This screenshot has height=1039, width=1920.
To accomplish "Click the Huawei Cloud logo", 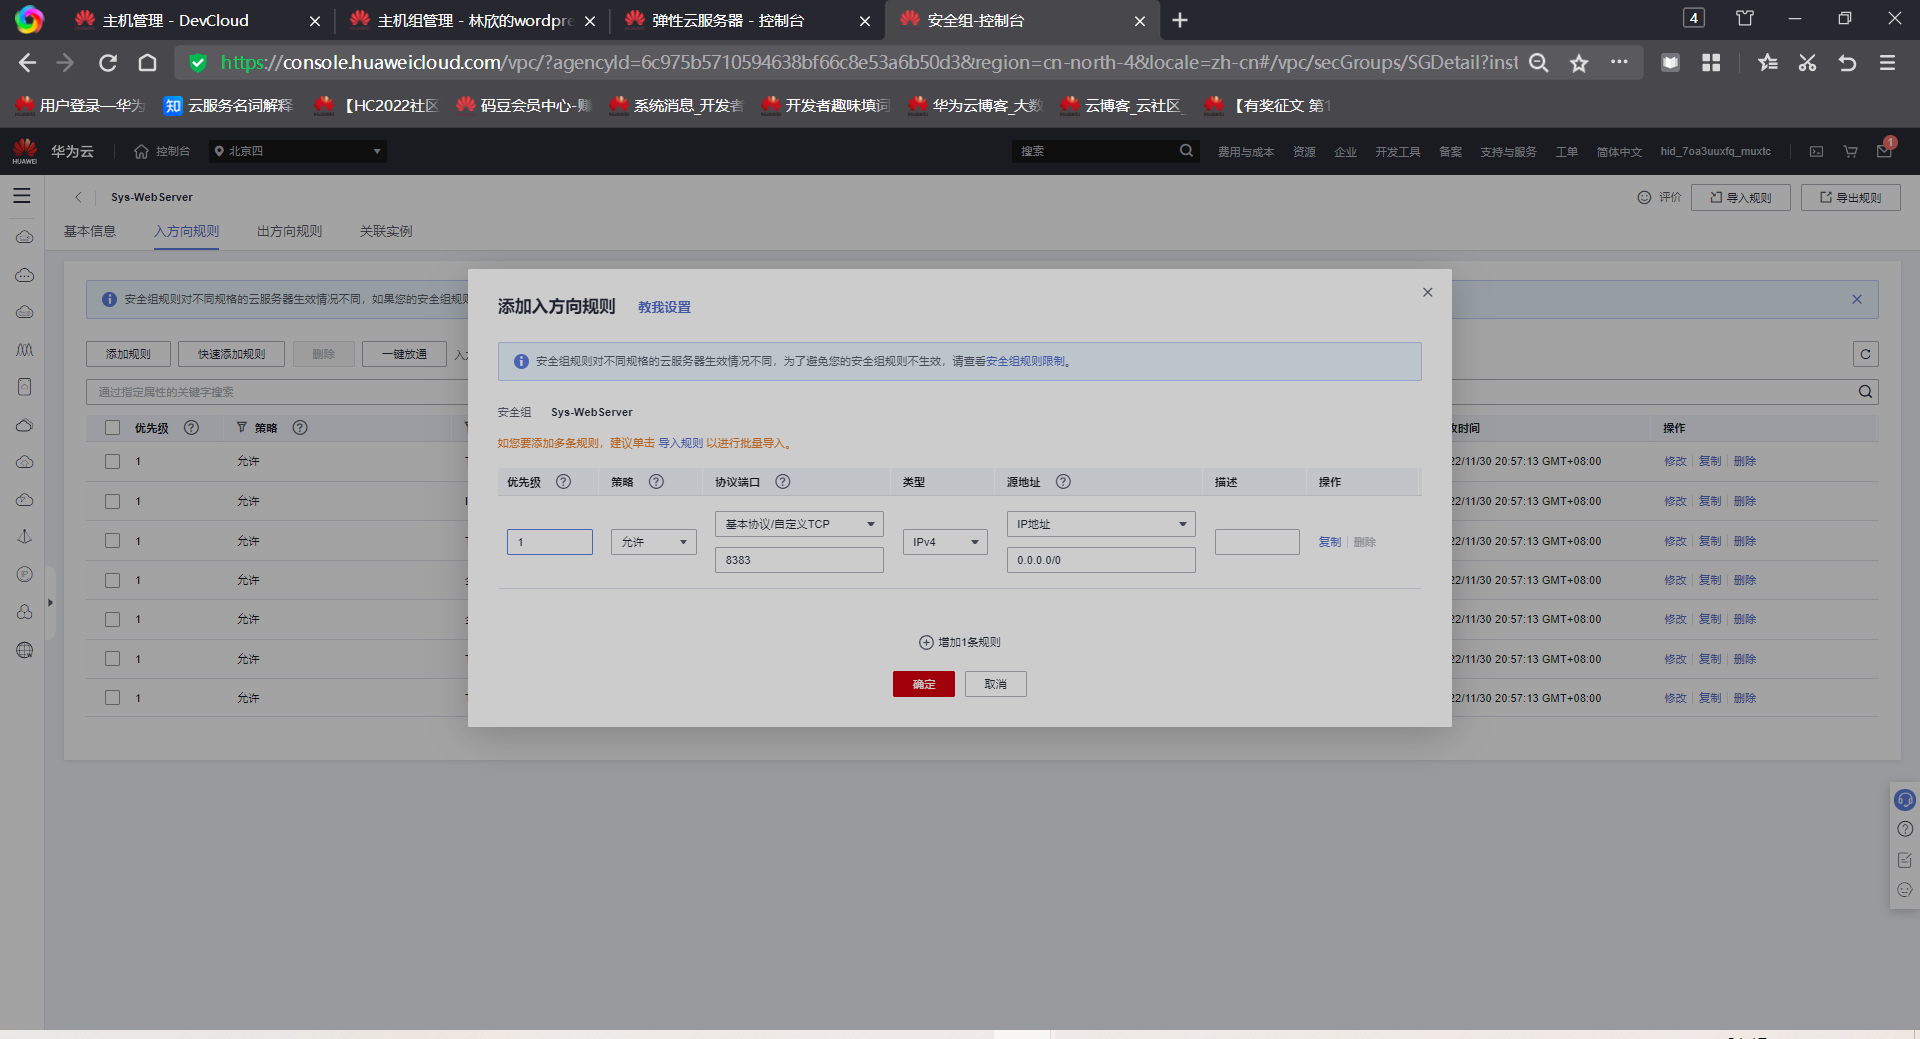I will click(25, 151).
